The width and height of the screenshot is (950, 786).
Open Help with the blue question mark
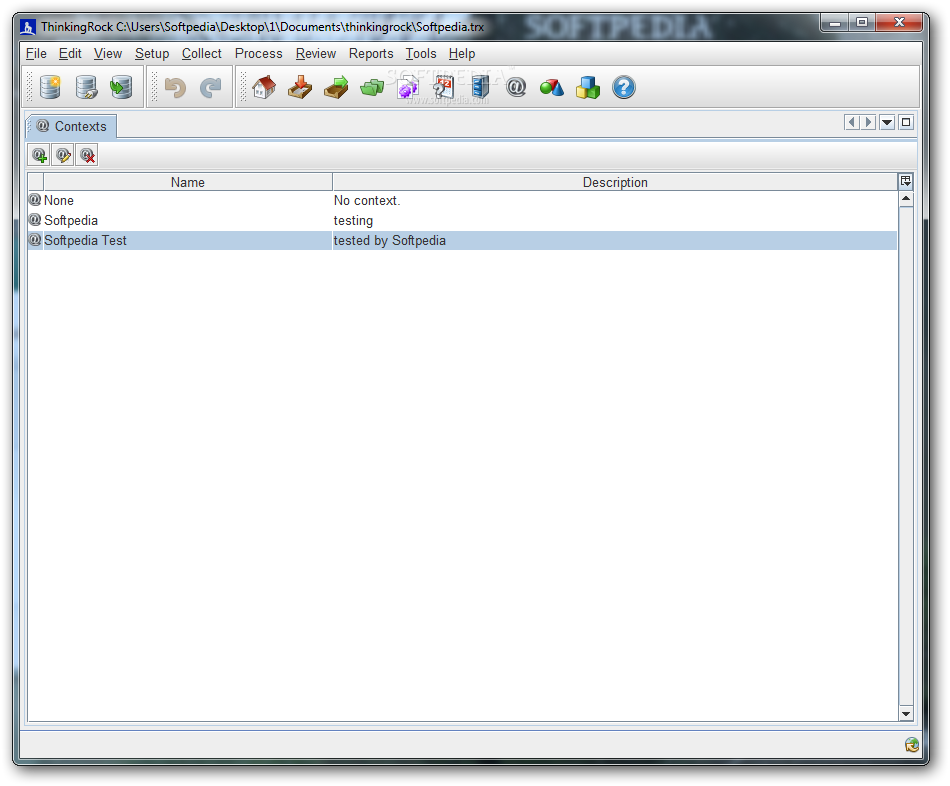(623, 87)
